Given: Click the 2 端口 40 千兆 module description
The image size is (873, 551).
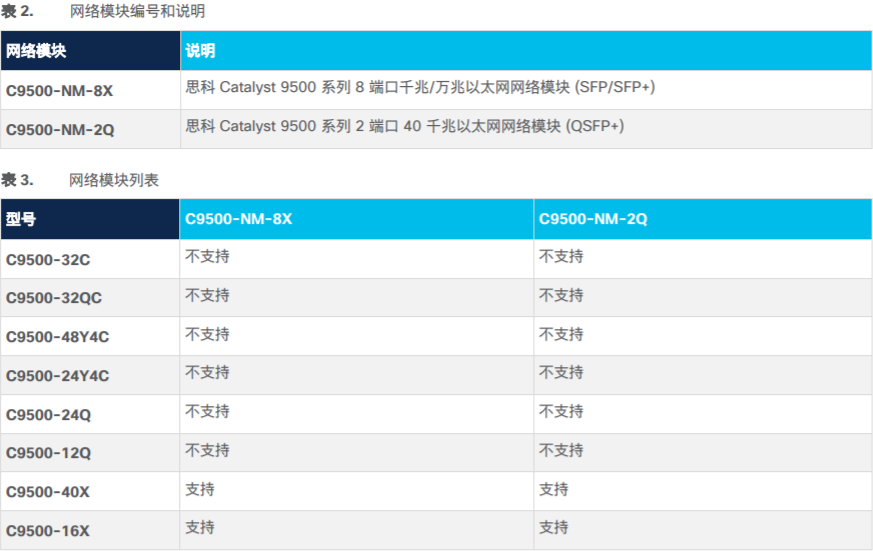Looking at the screenshot, I should tap(405, 126).
